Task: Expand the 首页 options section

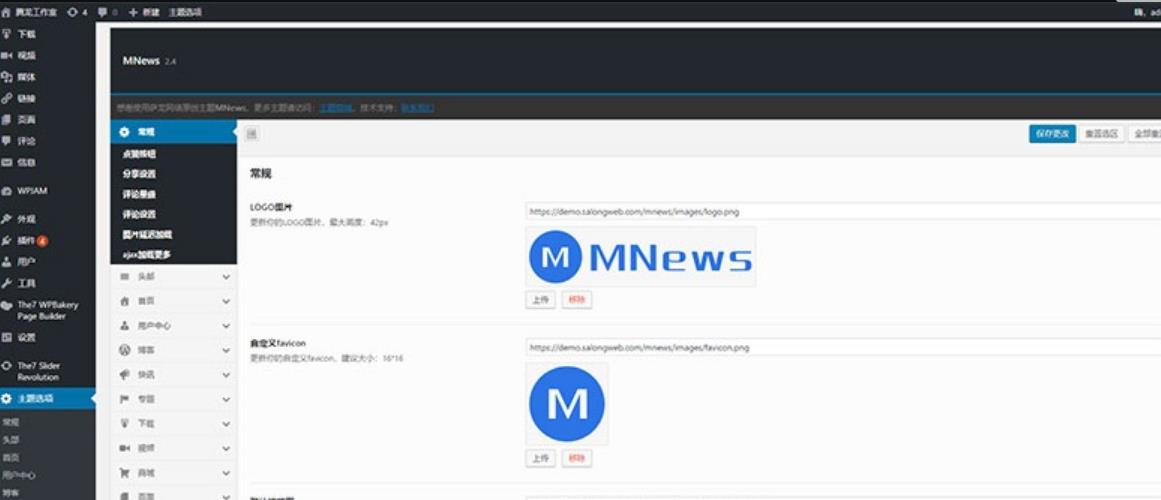Action: coord(226,301)
